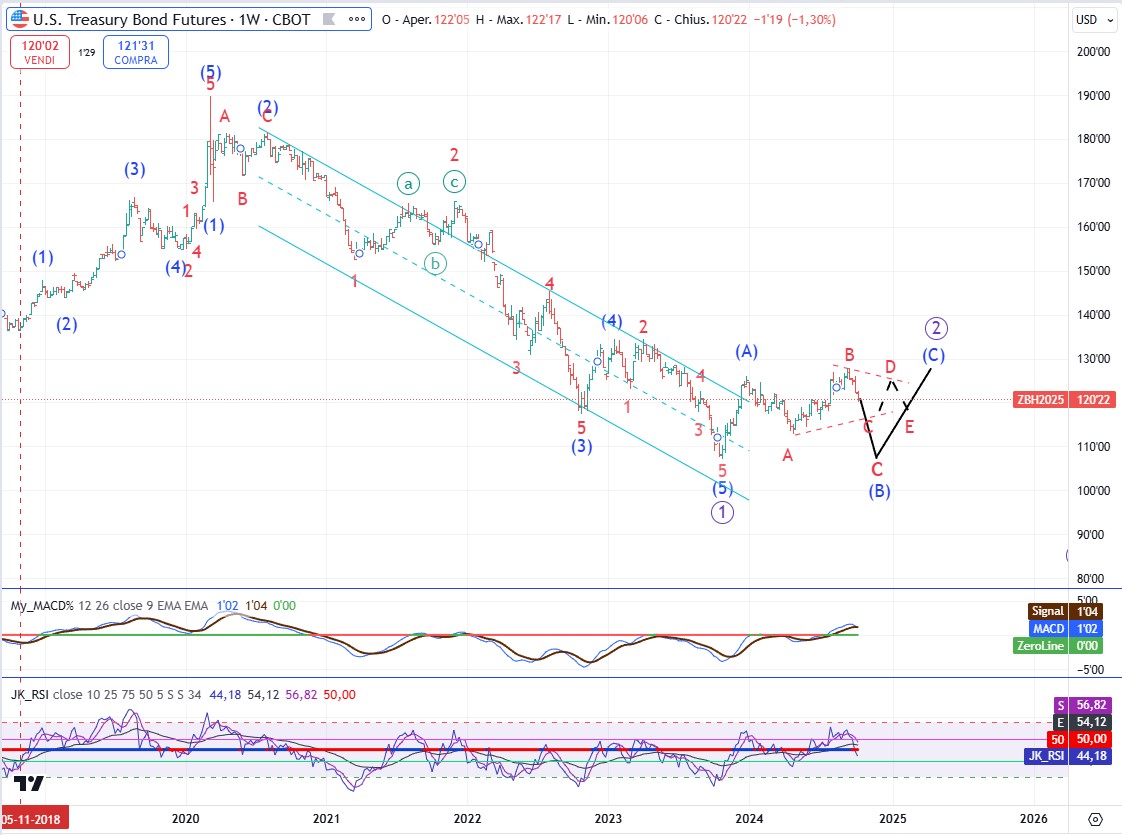Screen dimensions: 1122x835
Task: Click the blue MACD axis label
Action: [x=1048, y=628]
